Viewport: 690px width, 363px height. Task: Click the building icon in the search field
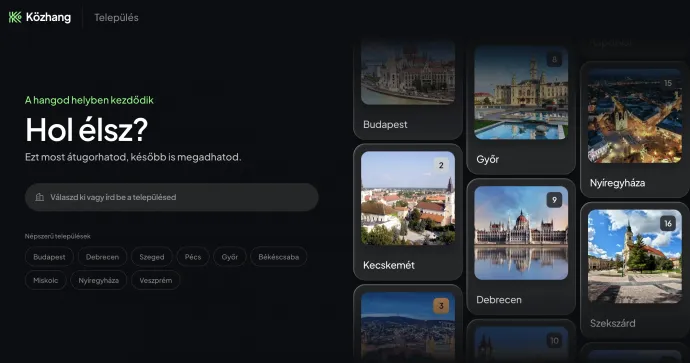(x=40, y=197)
